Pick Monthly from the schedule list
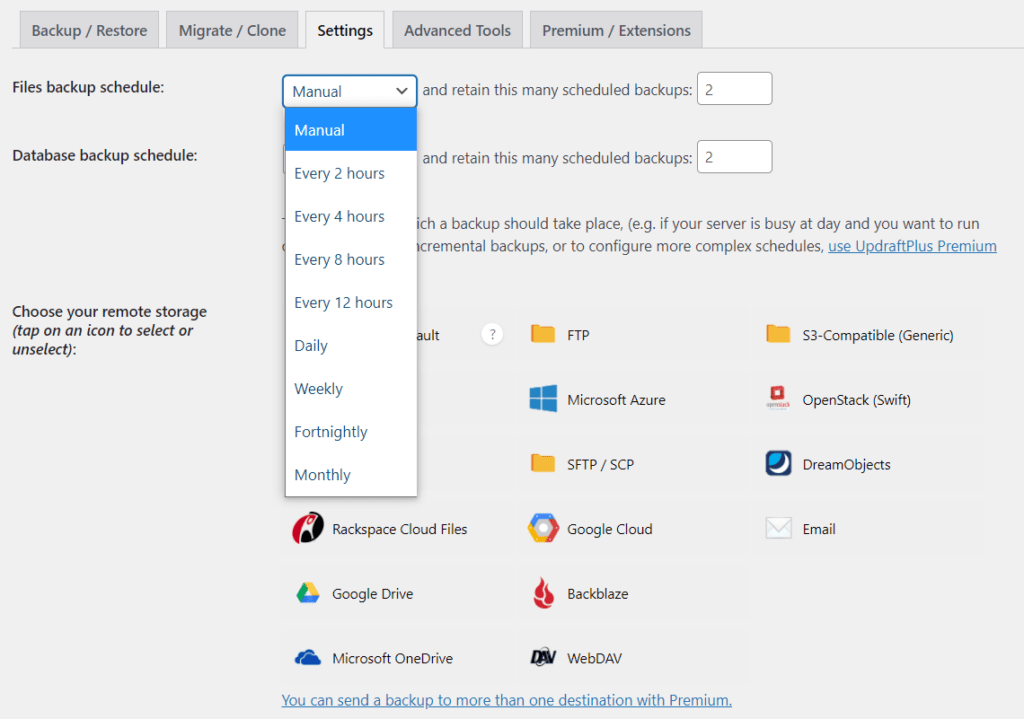1024x719 pixels. (x=351, y=475)
